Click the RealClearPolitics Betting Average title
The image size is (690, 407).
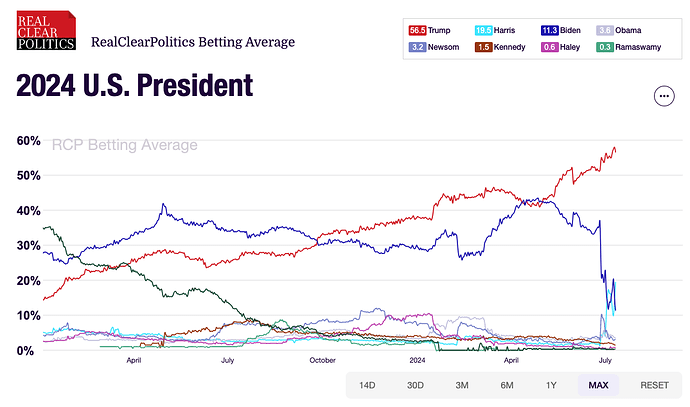193,42
